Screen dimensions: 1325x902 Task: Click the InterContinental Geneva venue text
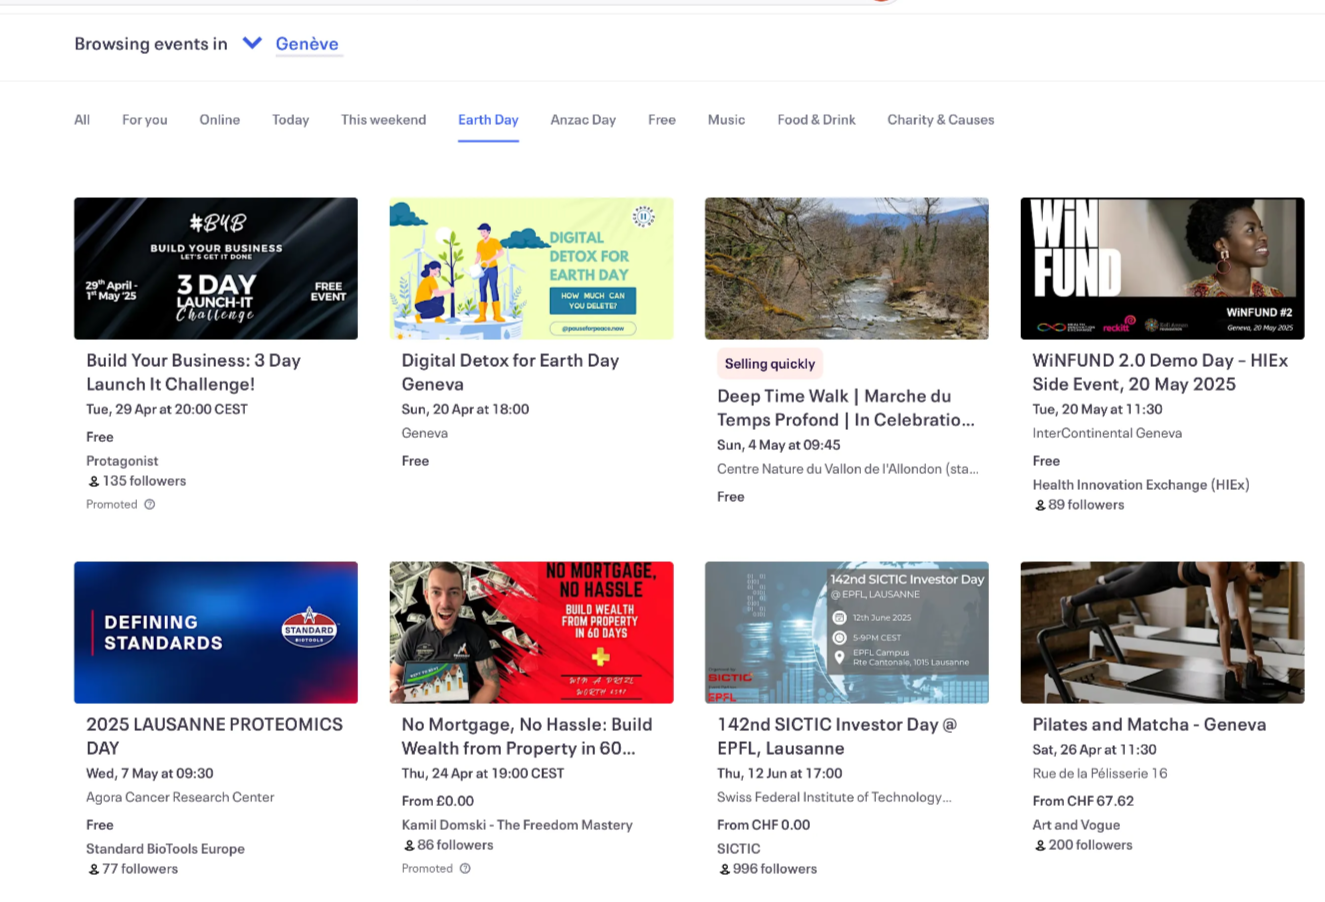coord(1107,433)
